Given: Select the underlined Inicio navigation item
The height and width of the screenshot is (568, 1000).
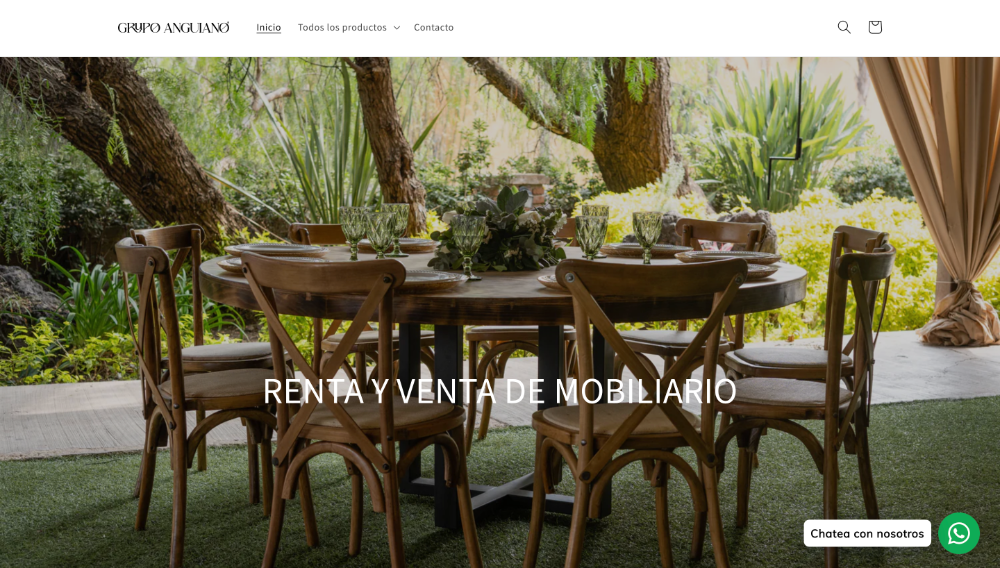Looking at the screenshot, I should click(x=268, y=27).
